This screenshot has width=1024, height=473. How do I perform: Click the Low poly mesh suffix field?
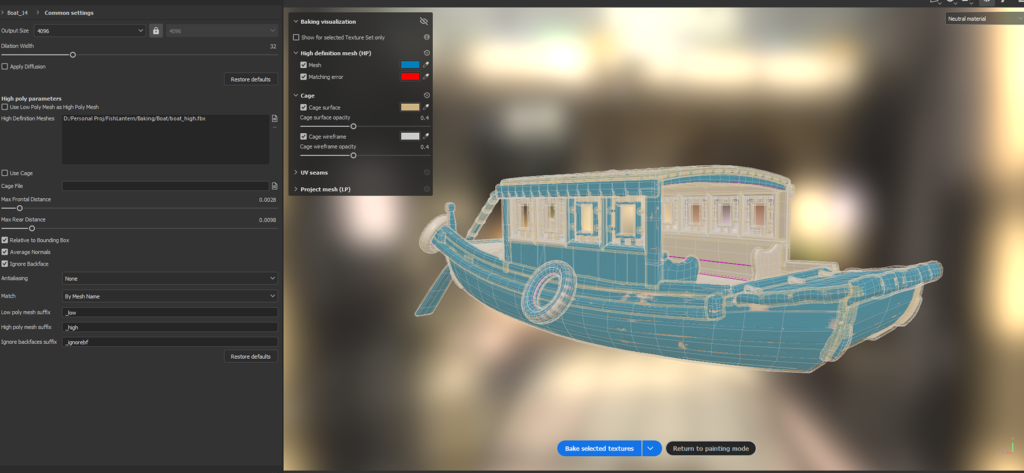[x=170, y=313]
